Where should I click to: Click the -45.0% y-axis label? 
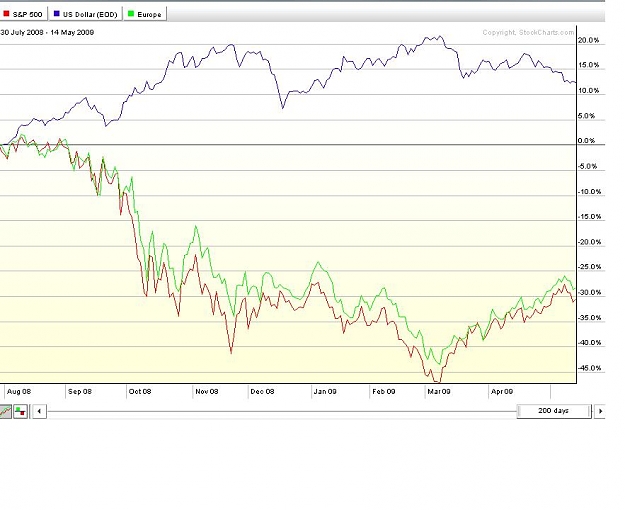(x=590, y=368)
